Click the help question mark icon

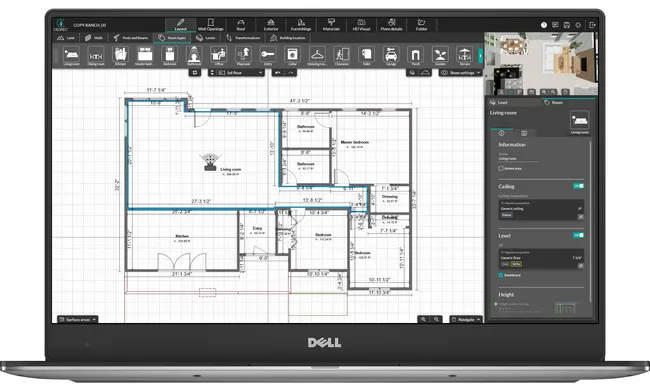pyautogui.click(x=544, y=25)
